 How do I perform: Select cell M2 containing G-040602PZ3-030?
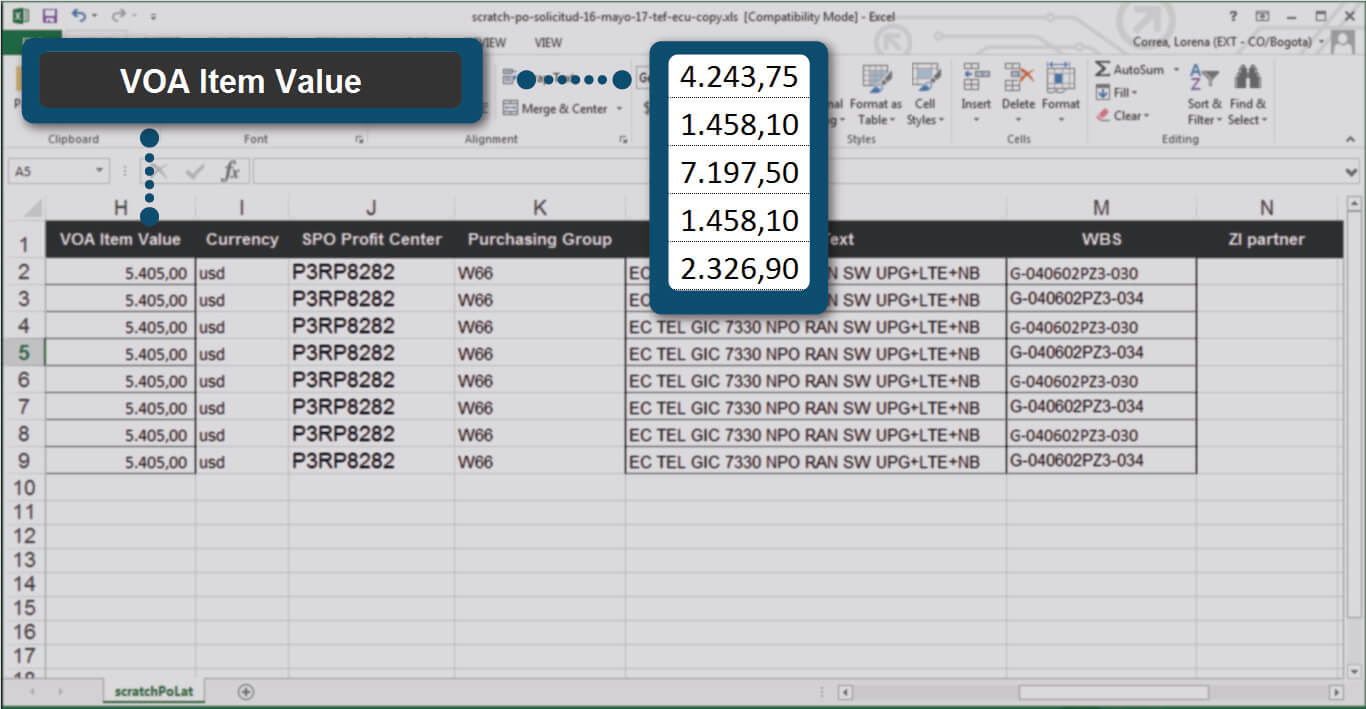(1100, 273)
